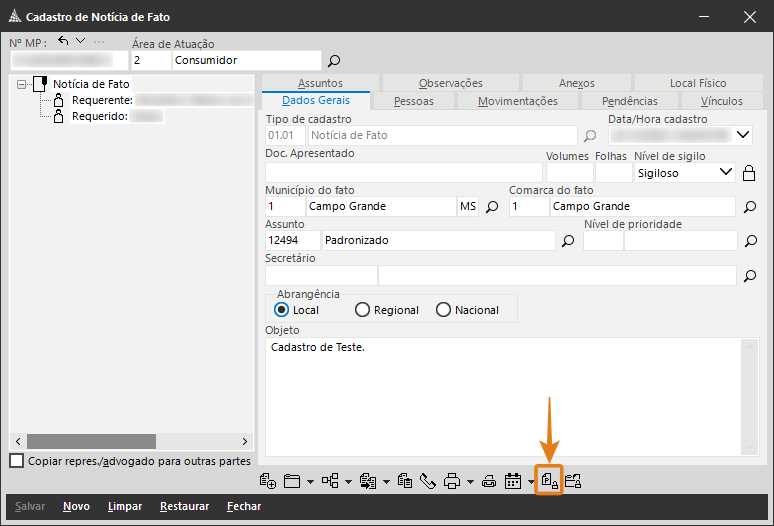
Task: Open the Vínculos tab
Action: click(722, 101)
